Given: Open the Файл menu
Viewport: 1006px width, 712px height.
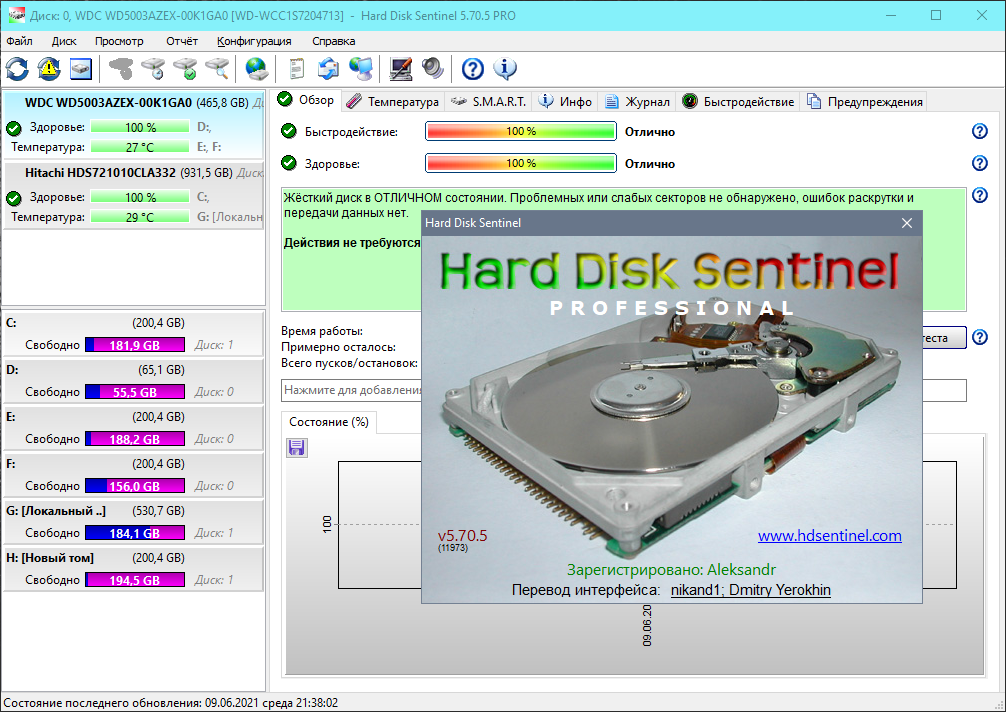Looking at the screenshot, I should [19, 41].
